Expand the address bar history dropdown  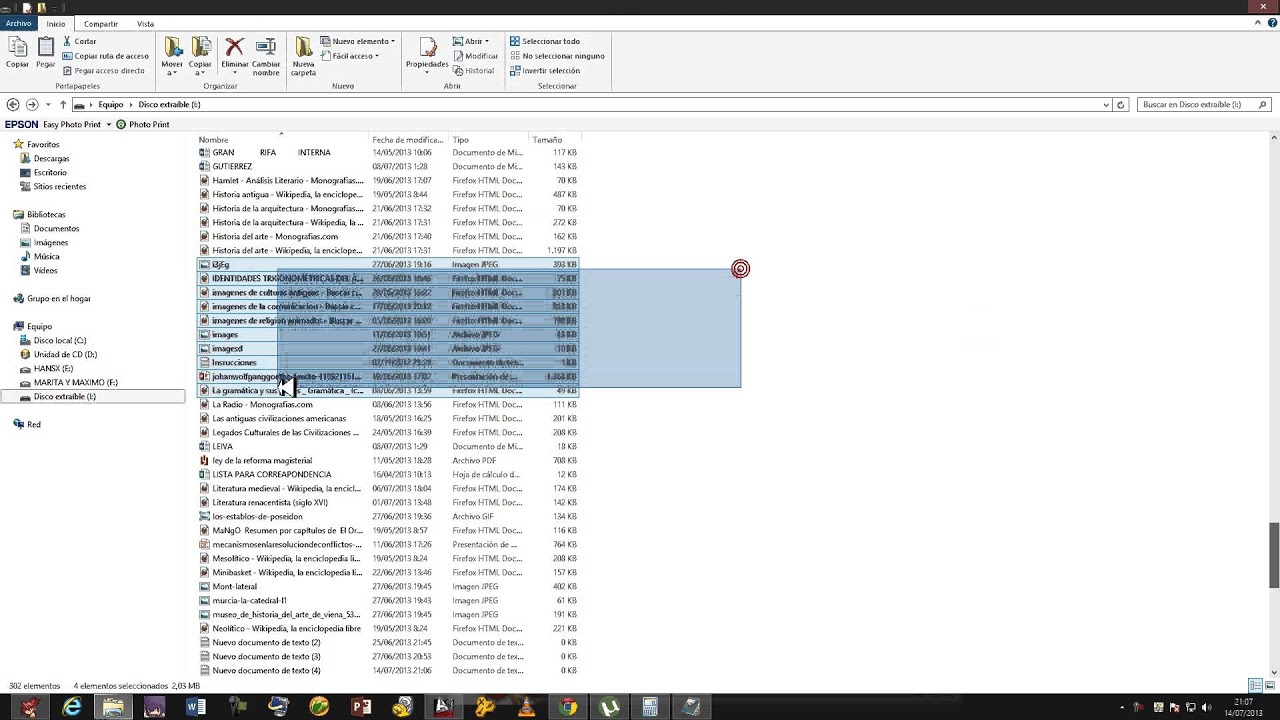tap(1106, 104)
